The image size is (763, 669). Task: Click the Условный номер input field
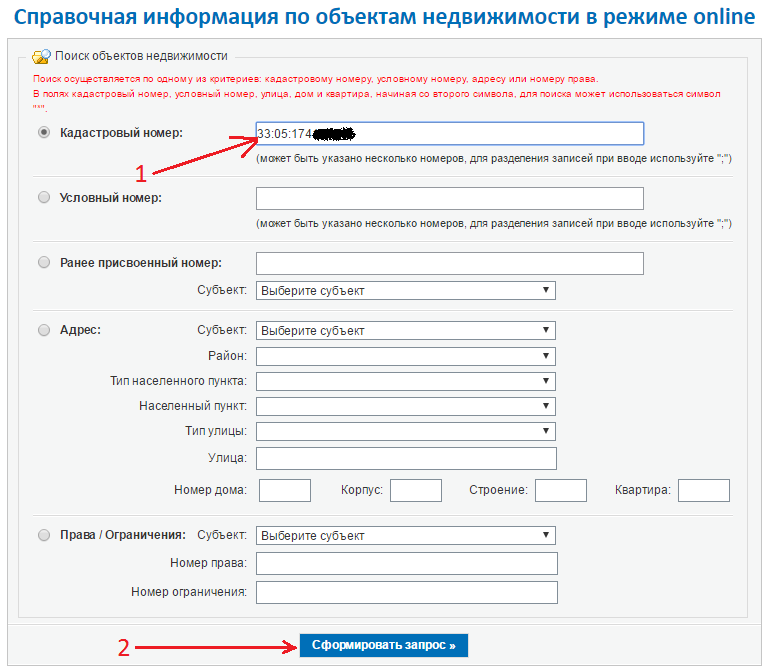(x=450, y=199)
